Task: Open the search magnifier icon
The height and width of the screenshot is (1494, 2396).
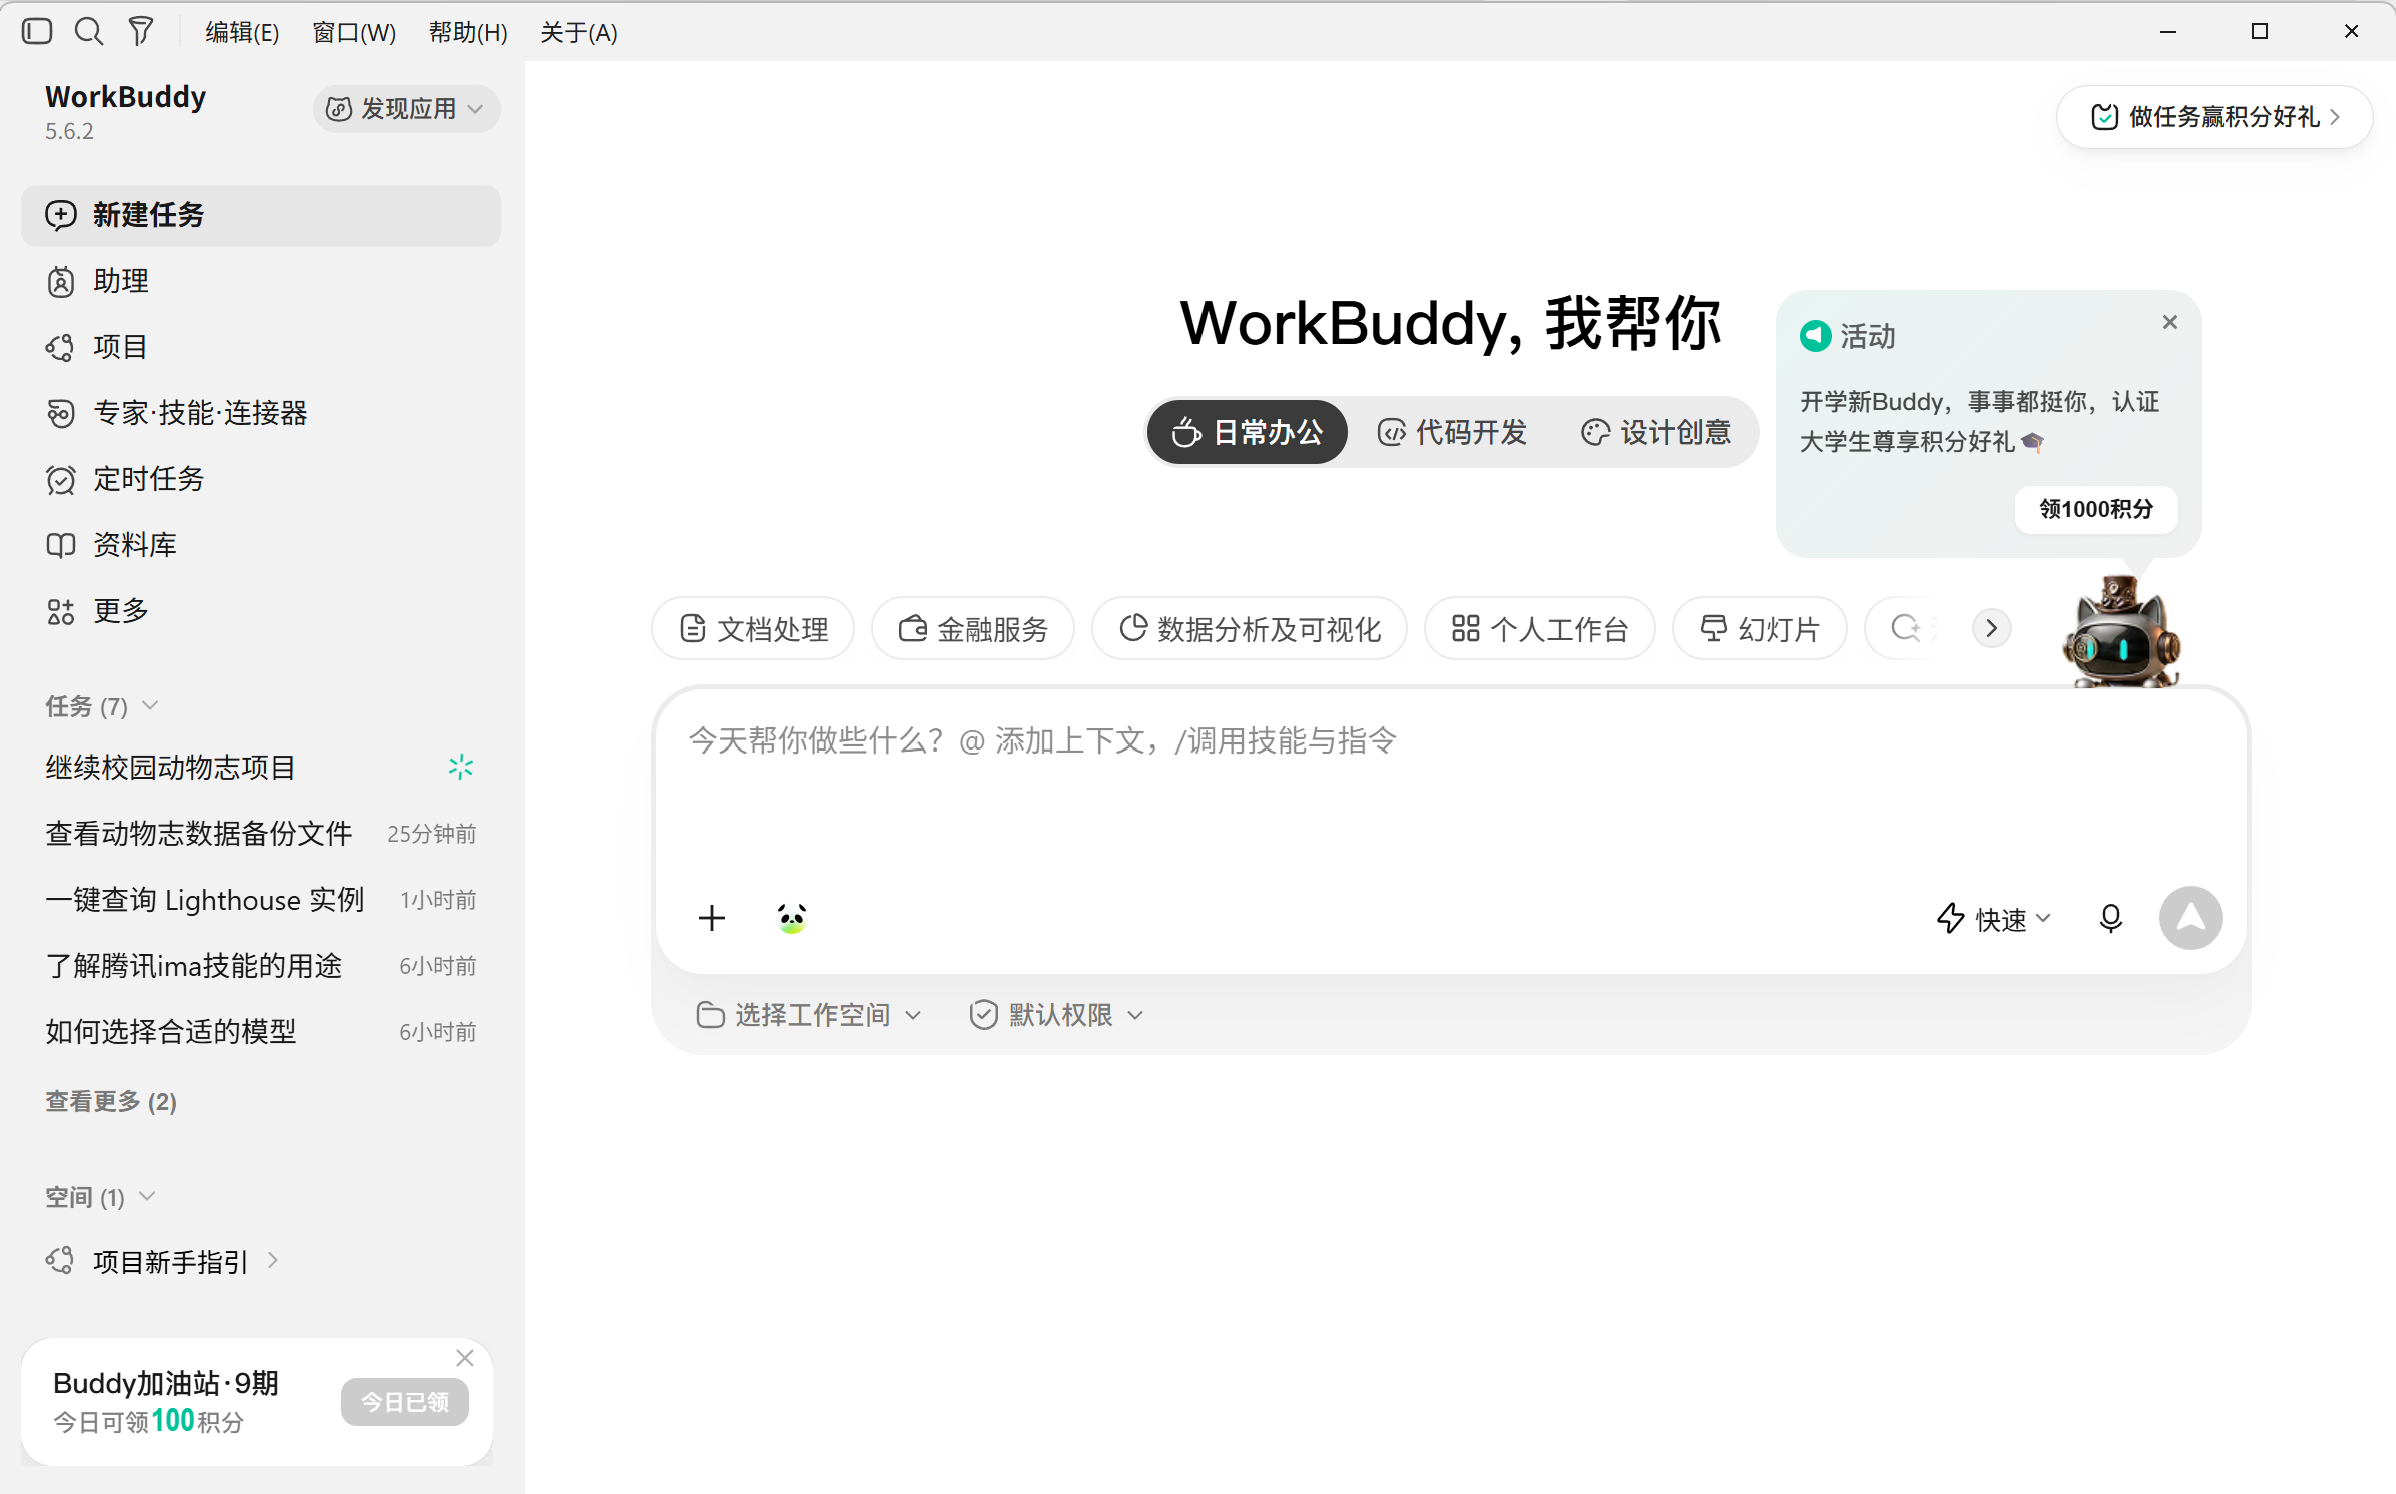Action: click(x=89, y=31)
